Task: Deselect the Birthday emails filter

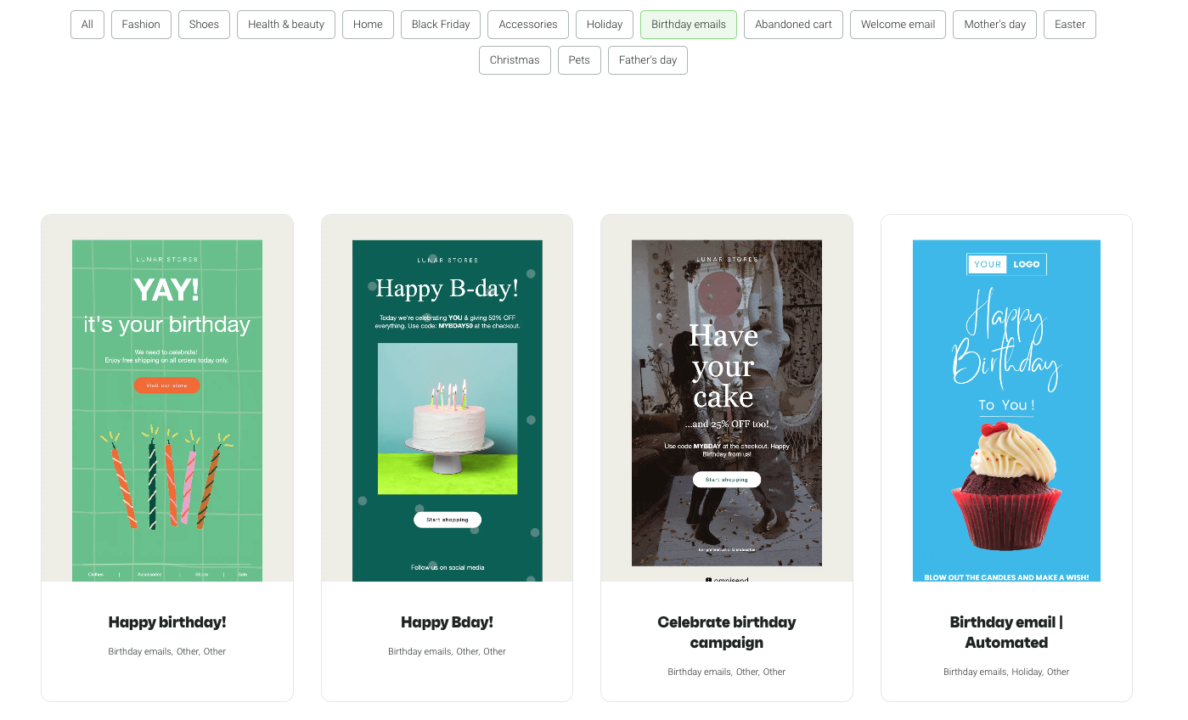Action: point(688,24)
